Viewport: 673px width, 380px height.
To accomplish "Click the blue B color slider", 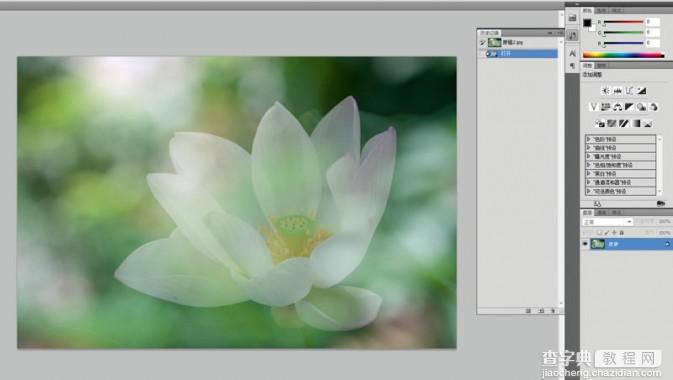I will 623,43.
